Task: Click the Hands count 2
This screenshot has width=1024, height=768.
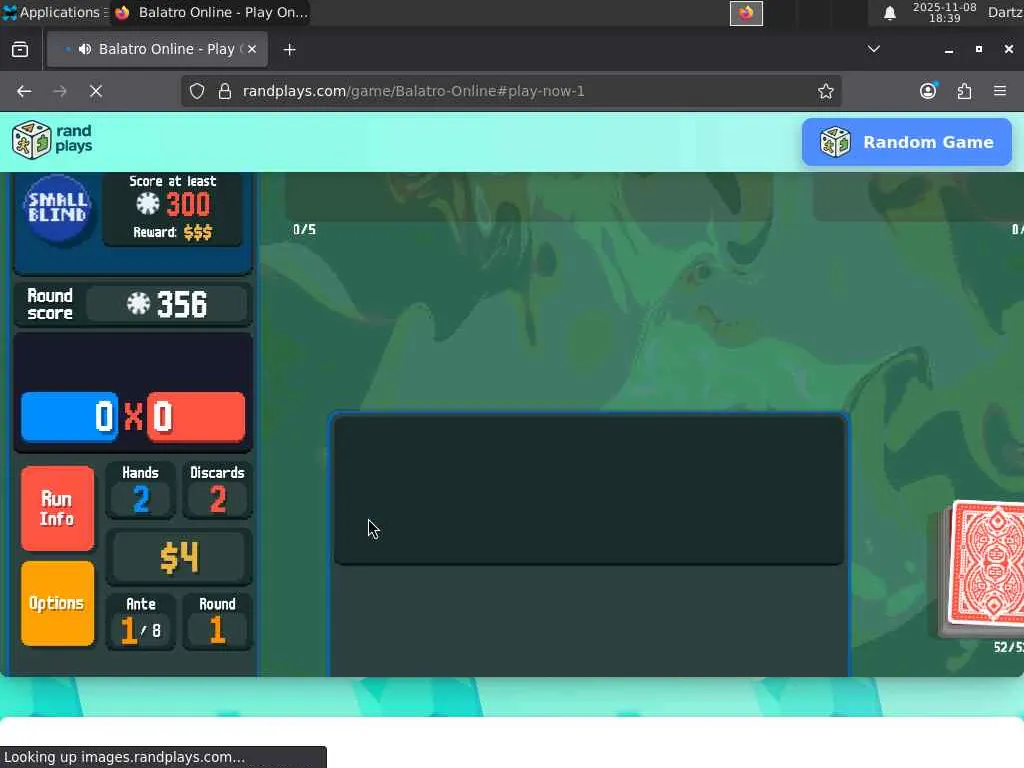Action: (x=141, y=500)
